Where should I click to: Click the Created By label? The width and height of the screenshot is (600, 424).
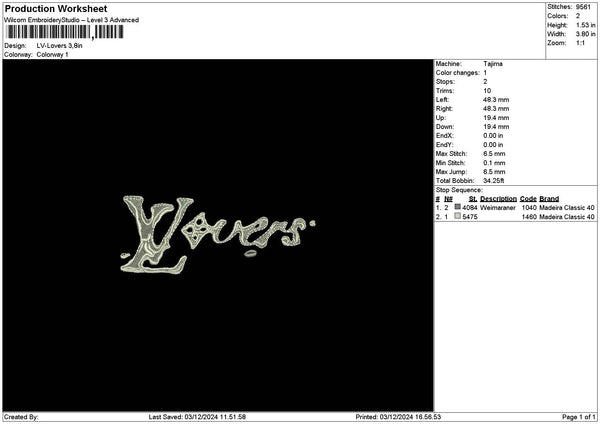[21, 417]
